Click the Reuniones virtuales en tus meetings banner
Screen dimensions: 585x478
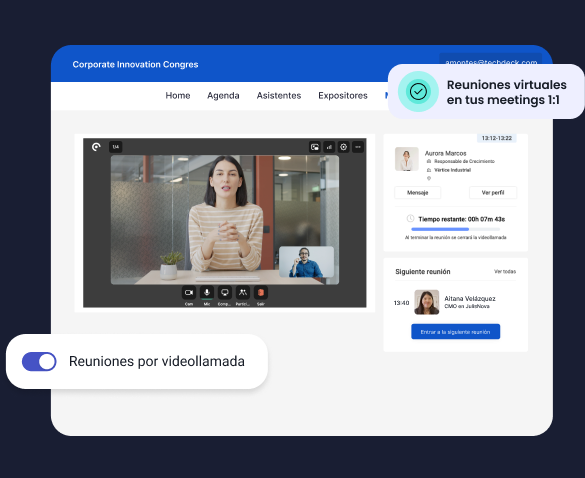coord(487,92)
